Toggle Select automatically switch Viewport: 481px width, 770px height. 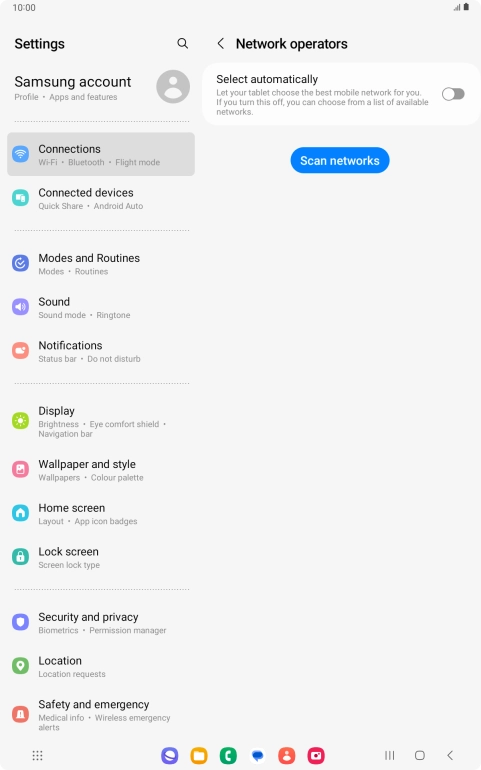click(453, 94)
